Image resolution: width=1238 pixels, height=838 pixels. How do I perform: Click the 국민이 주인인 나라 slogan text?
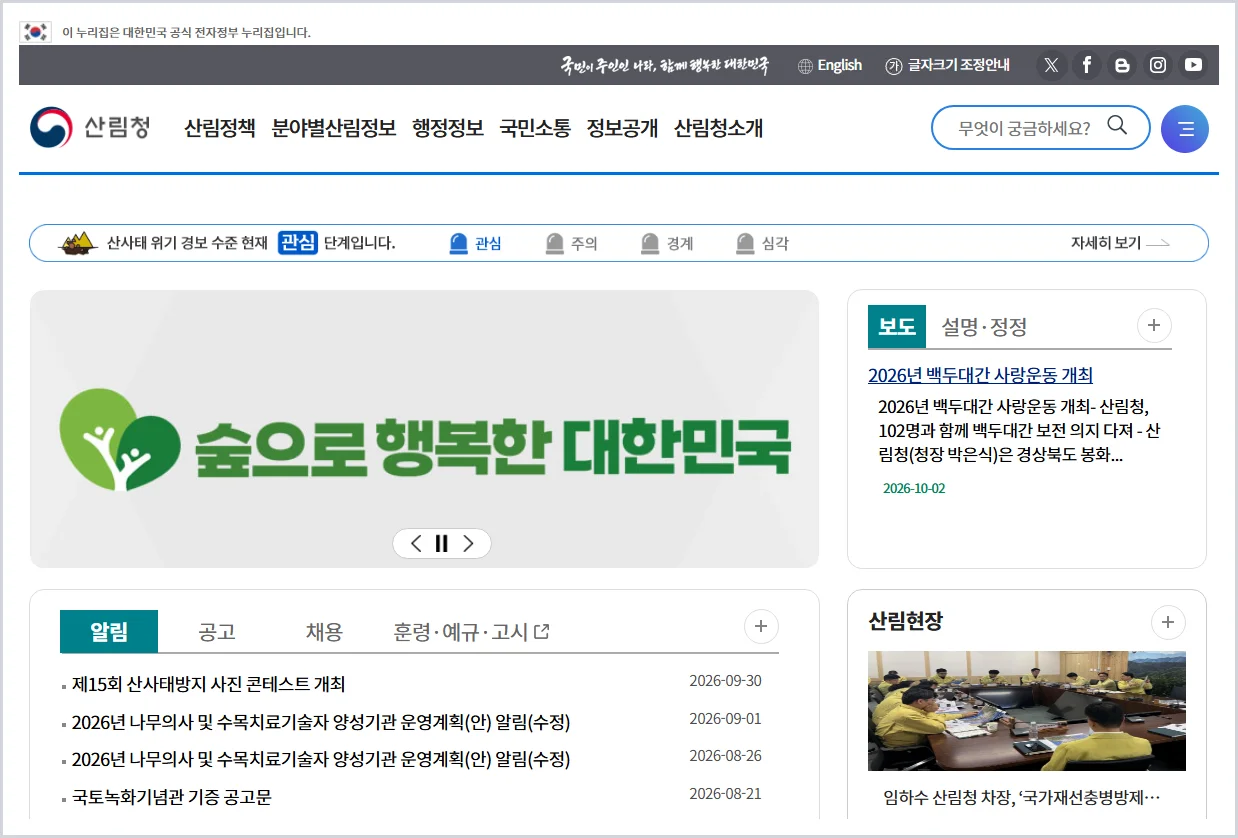tap(665, 66)
